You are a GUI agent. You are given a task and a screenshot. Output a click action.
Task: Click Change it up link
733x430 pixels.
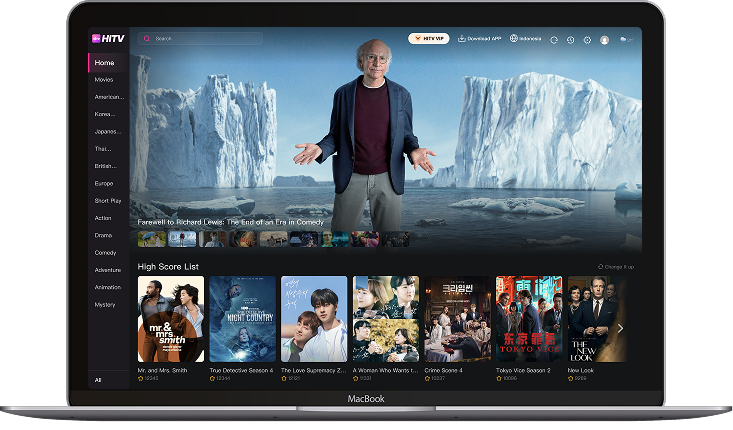[616, 267]
